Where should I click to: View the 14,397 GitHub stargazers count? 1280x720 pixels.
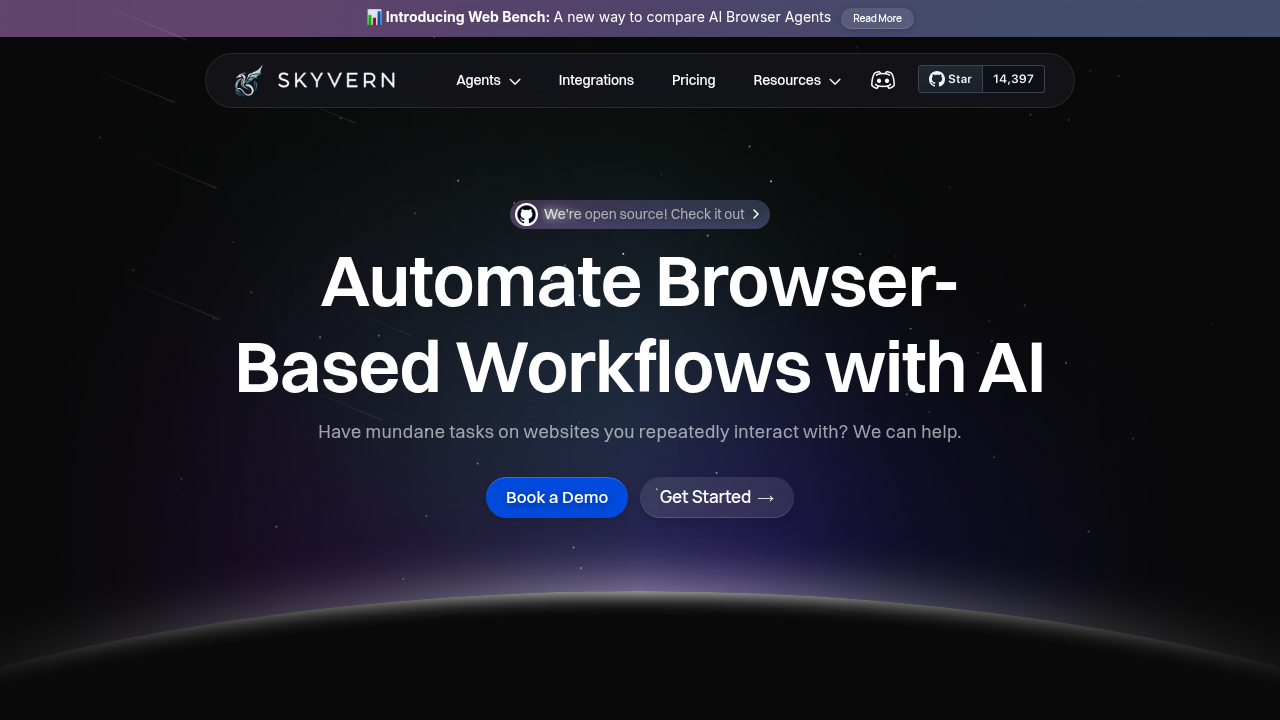coord(1013,78)
